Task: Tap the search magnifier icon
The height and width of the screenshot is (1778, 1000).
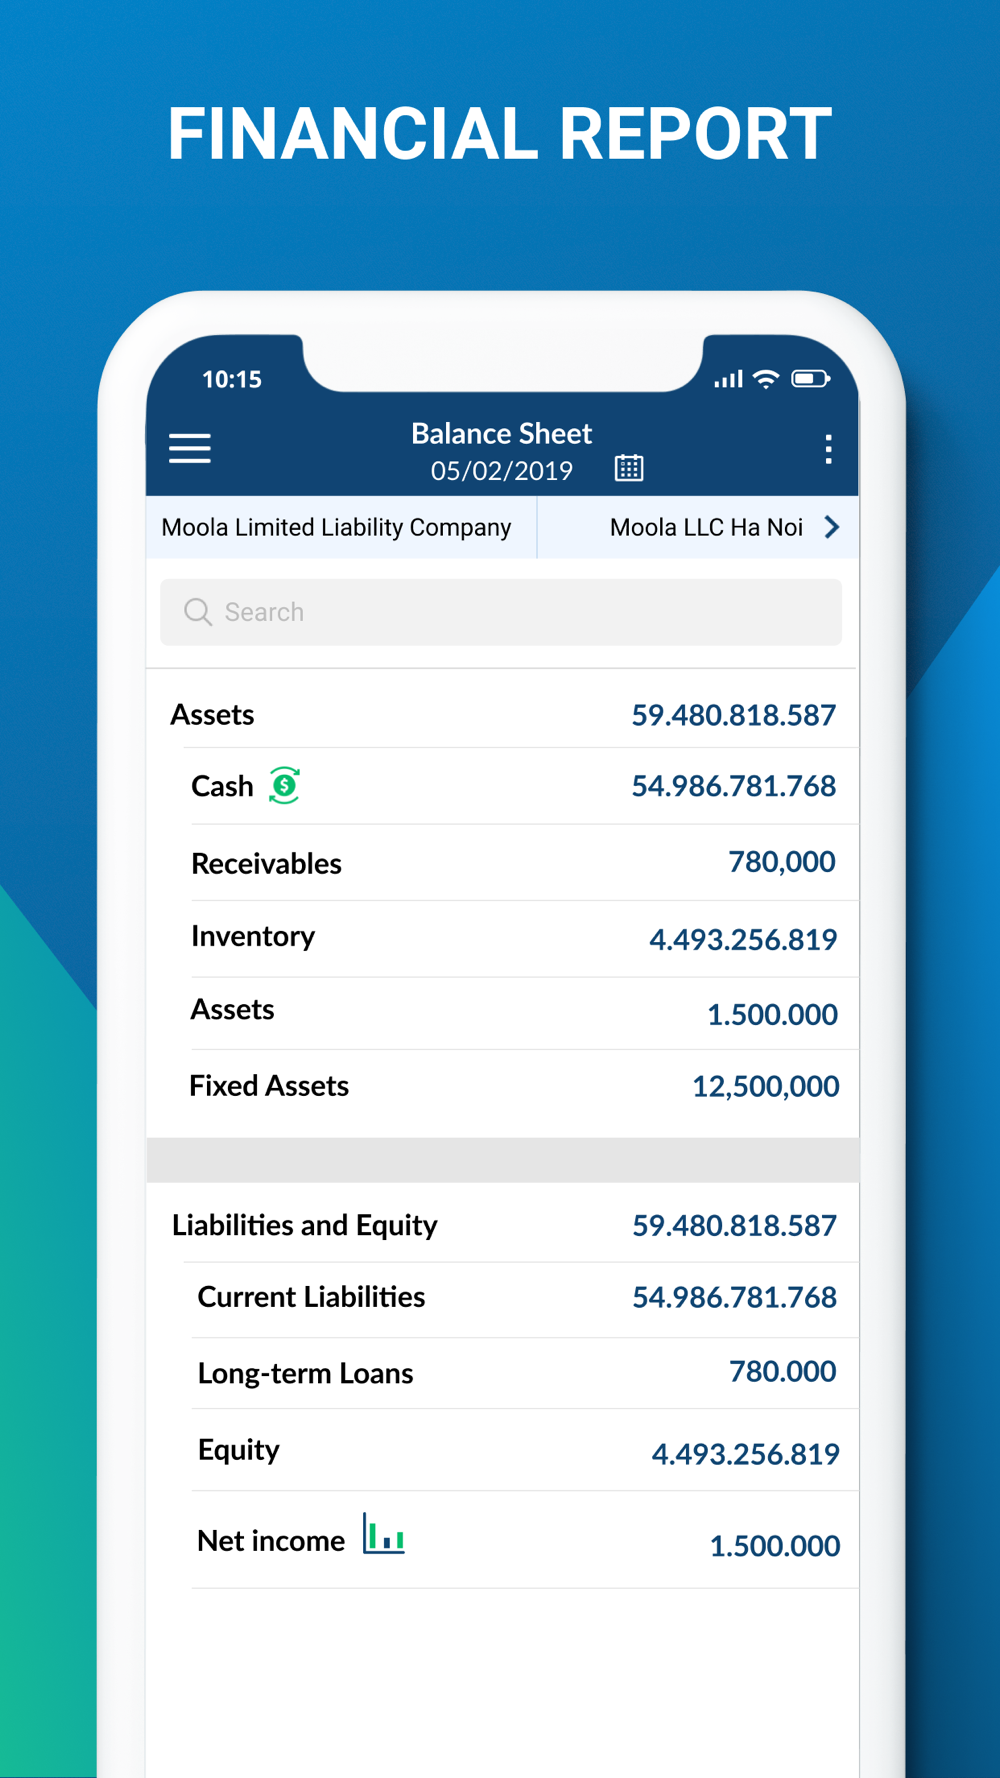Action: pyautogui.click(x=198, y=612)
